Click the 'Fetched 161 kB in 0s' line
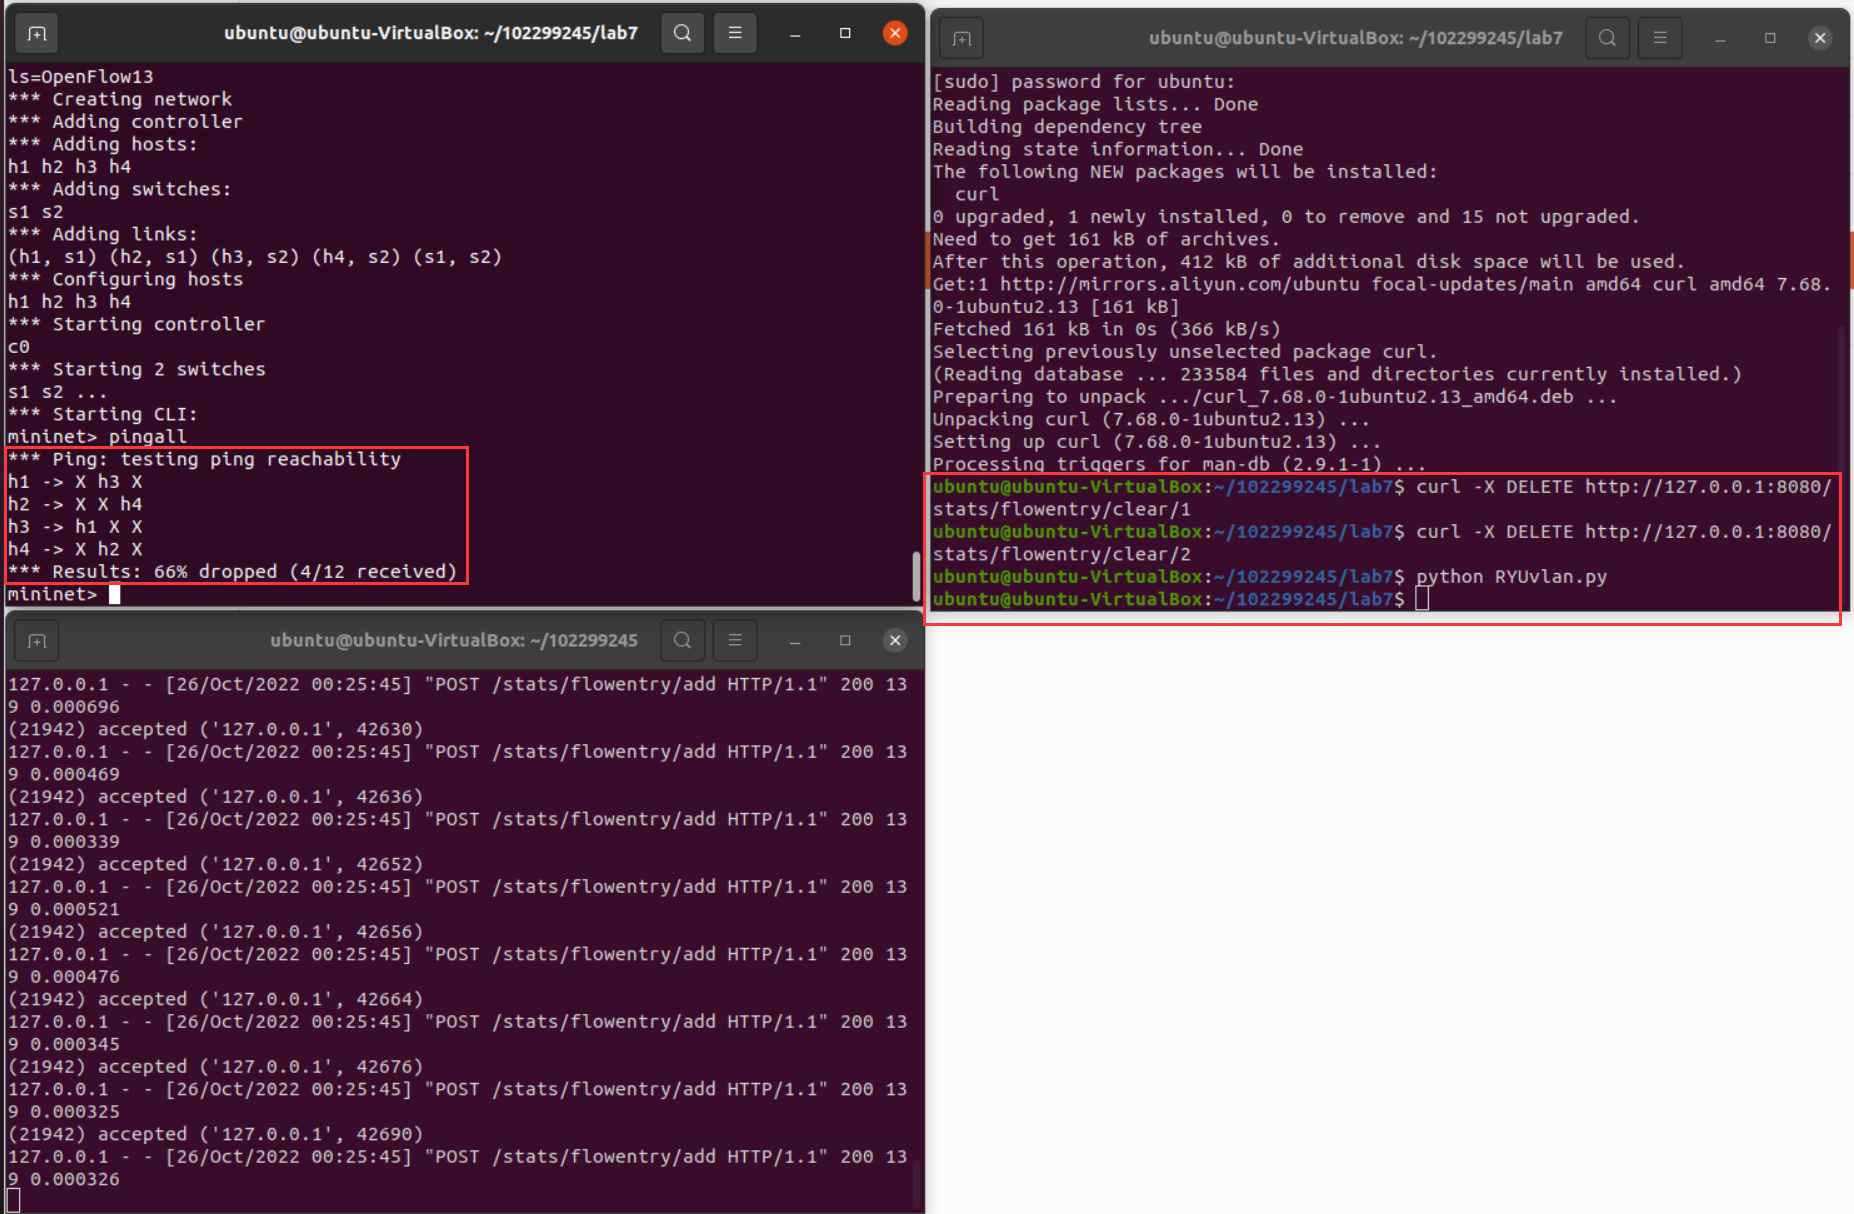 (x=1106, y=329)
